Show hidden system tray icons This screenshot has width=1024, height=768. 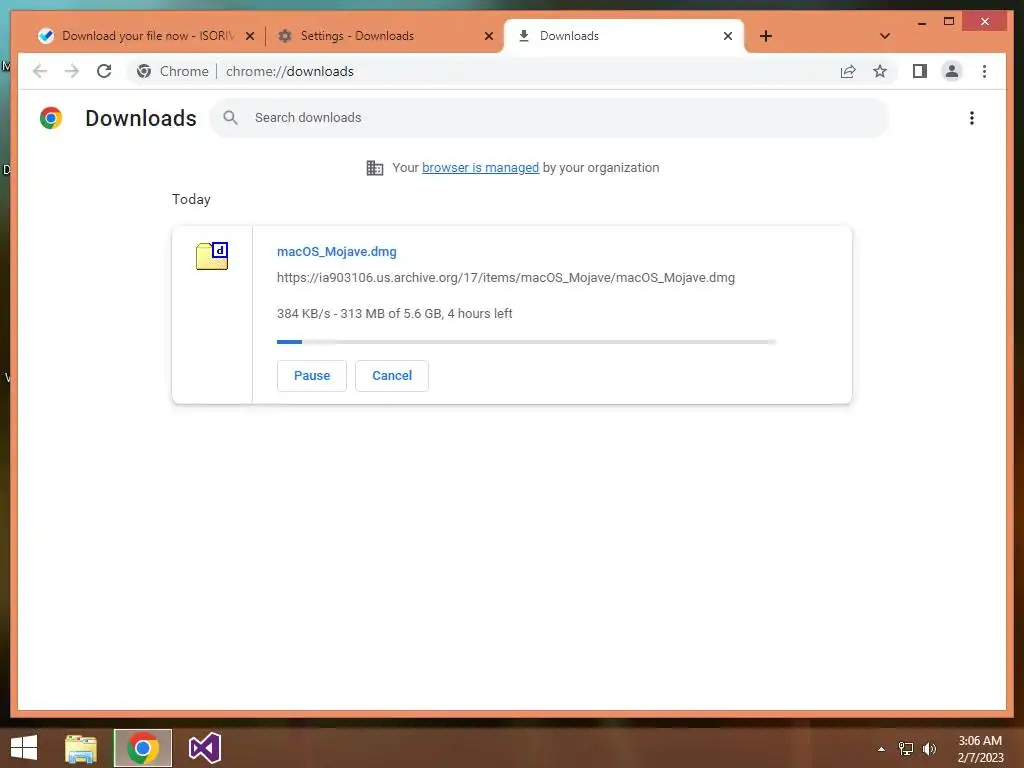881,749
